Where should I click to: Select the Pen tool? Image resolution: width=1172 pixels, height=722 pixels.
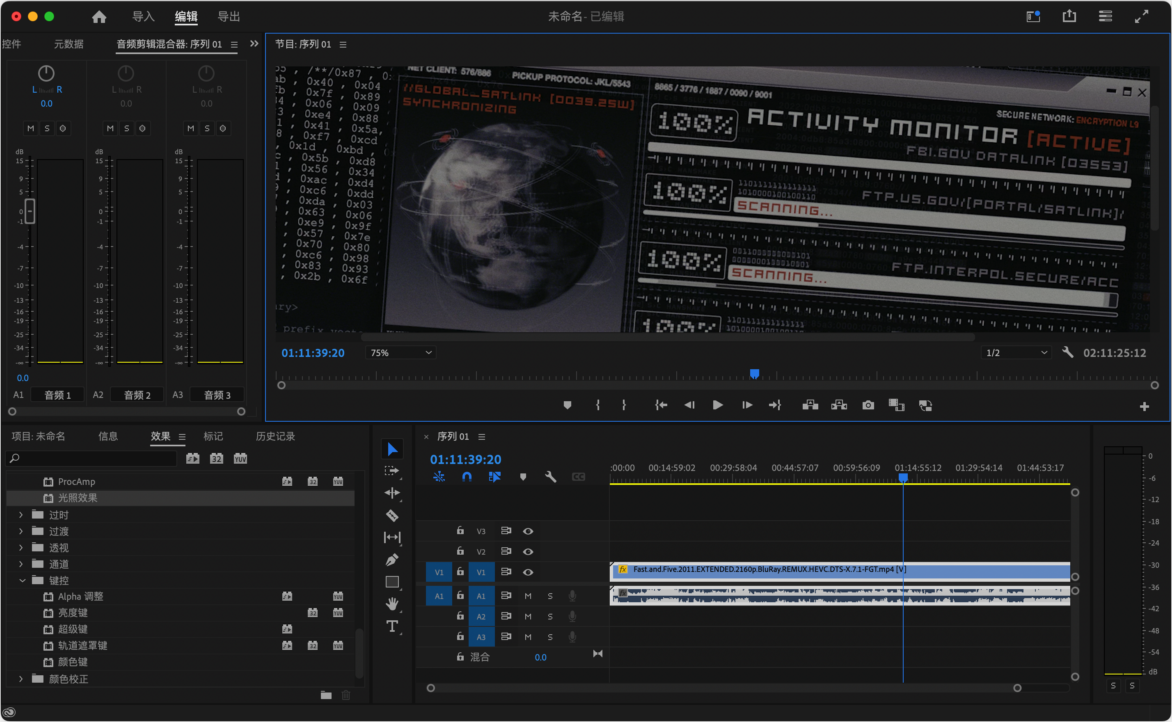[392, 560]
